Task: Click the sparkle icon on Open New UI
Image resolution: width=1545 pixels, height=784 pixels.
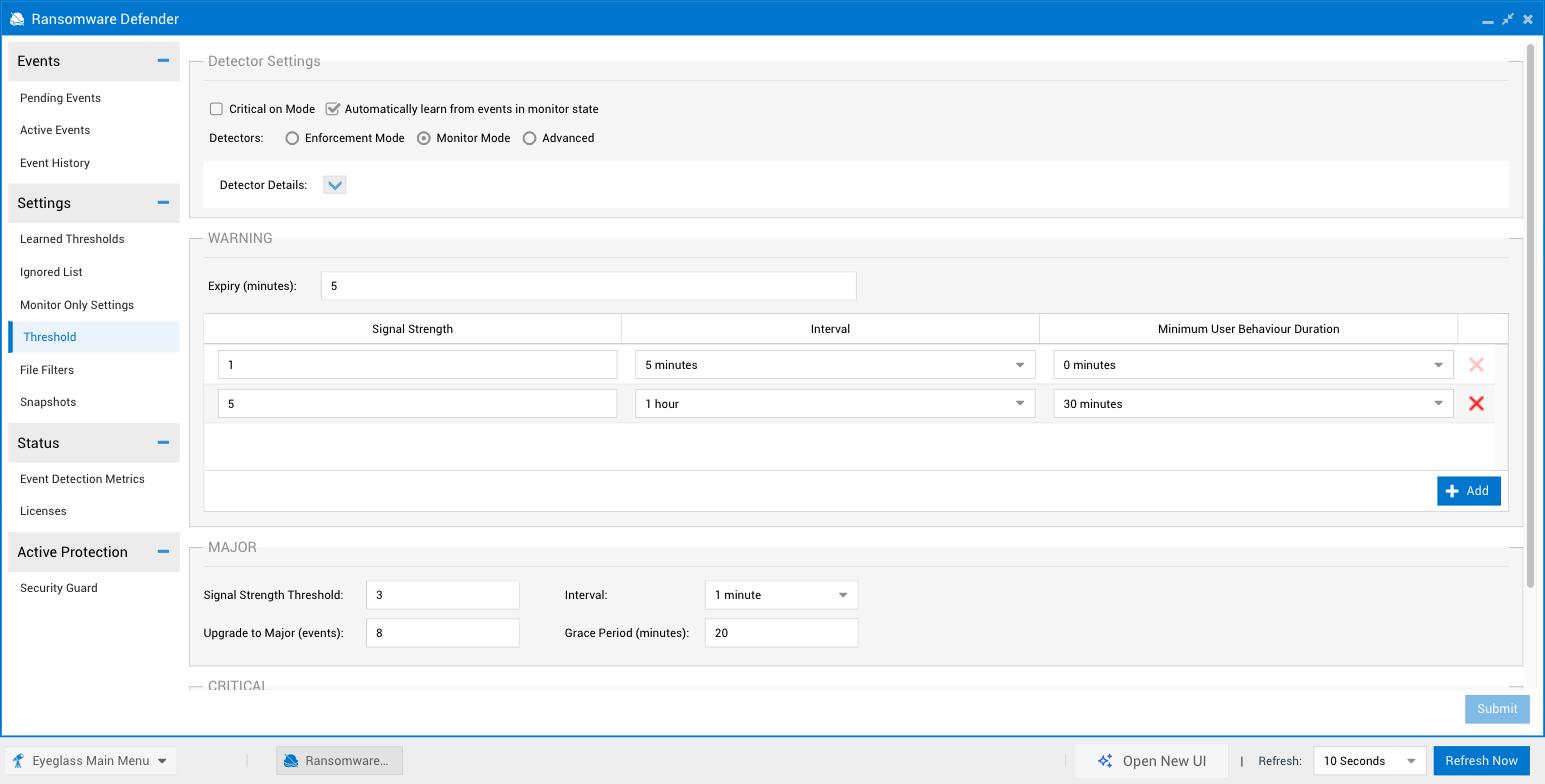Action: coord(1105,761)
